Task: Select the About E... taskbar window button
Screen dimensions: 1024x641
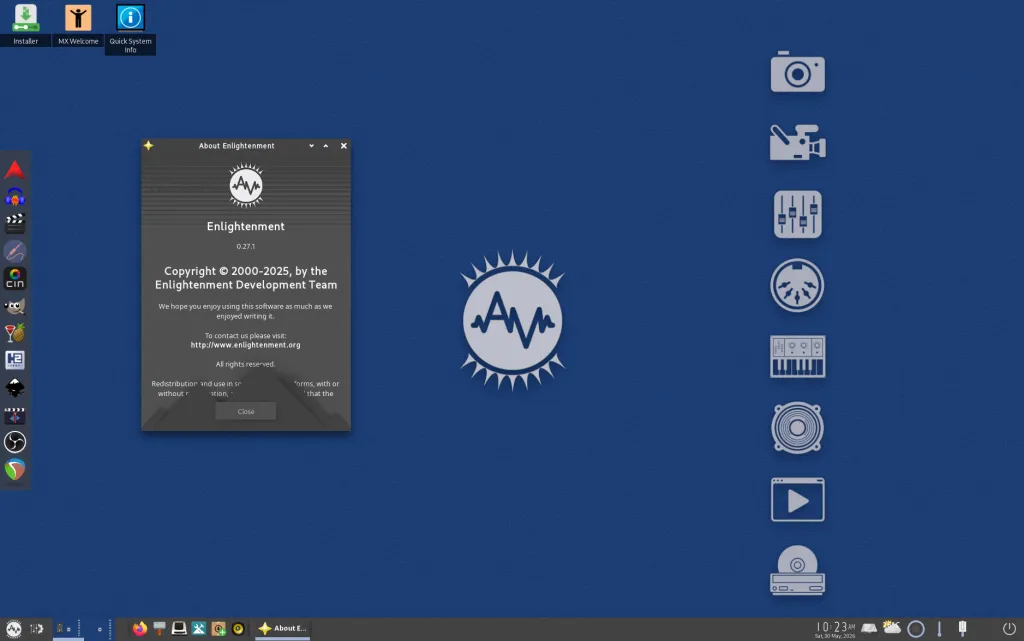Action: (x=282, y=629)
